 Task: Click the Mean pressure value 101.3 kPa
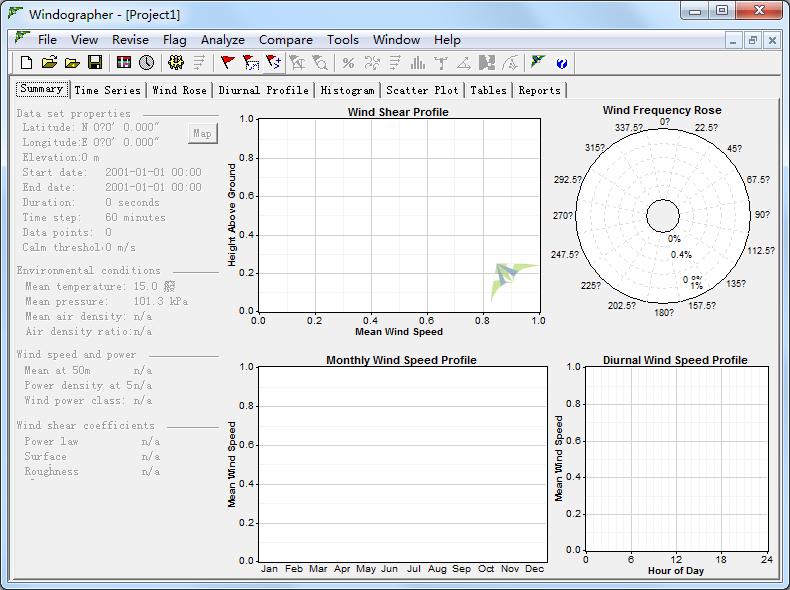tap(160, 302)
